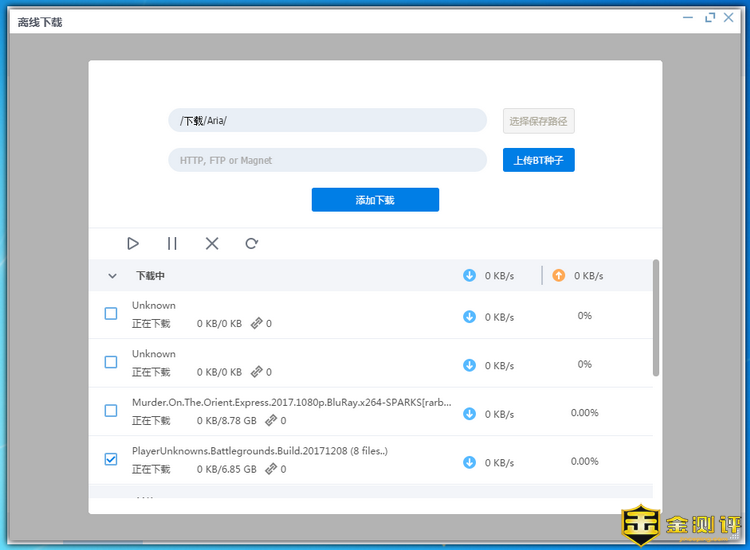
Task: Click the pause downloads icon
Action: coord(172,243)
